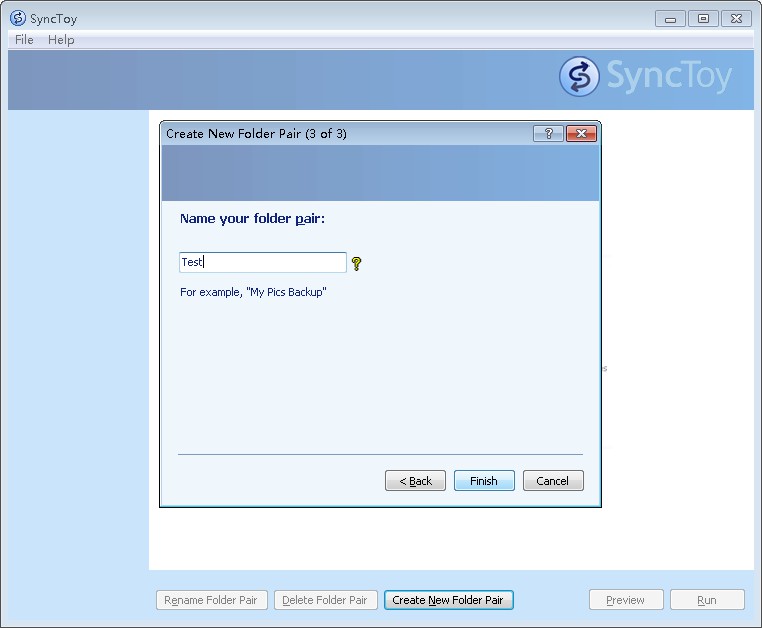Cancel the folder pair wizard
Image resolution: width=762 pixels, height=628 pixels.
(x=553, y=481)
